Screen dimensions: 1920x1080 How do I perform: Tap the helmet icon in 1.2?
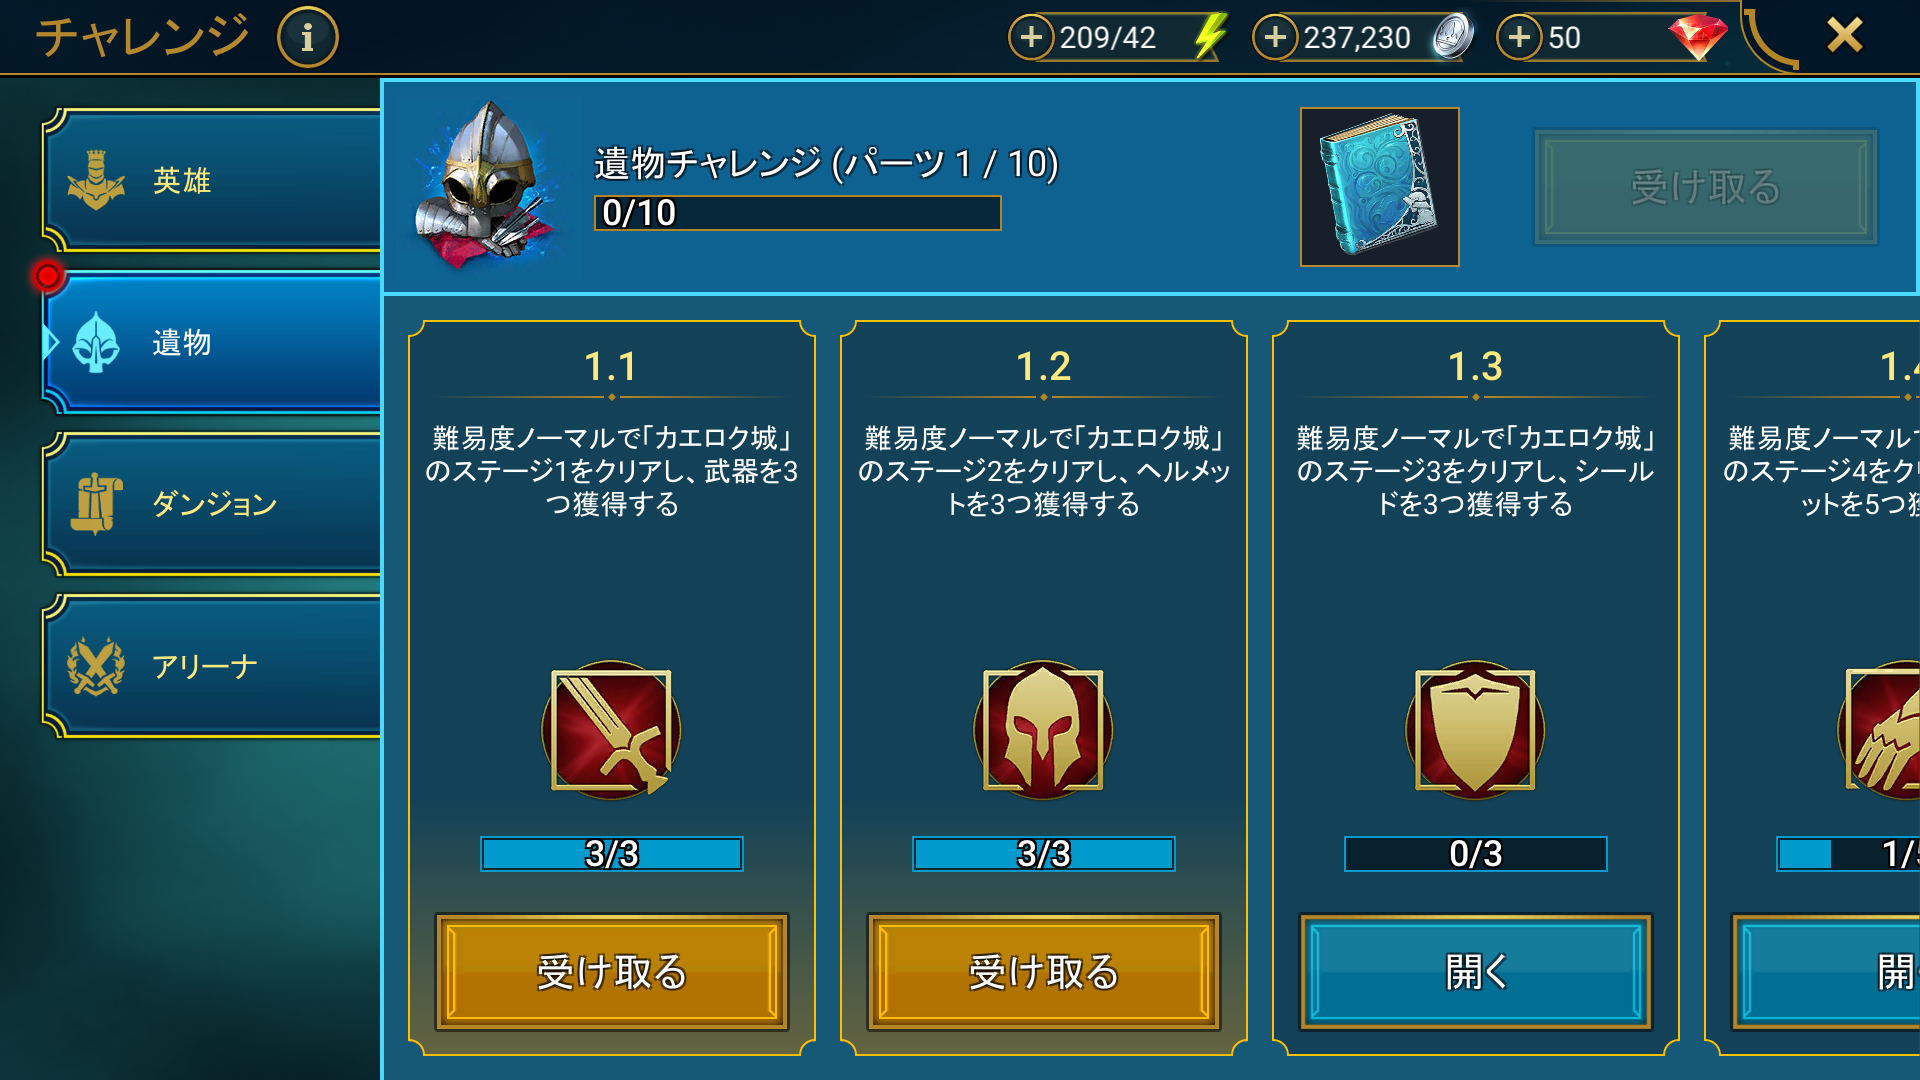tap(1043, 730)
